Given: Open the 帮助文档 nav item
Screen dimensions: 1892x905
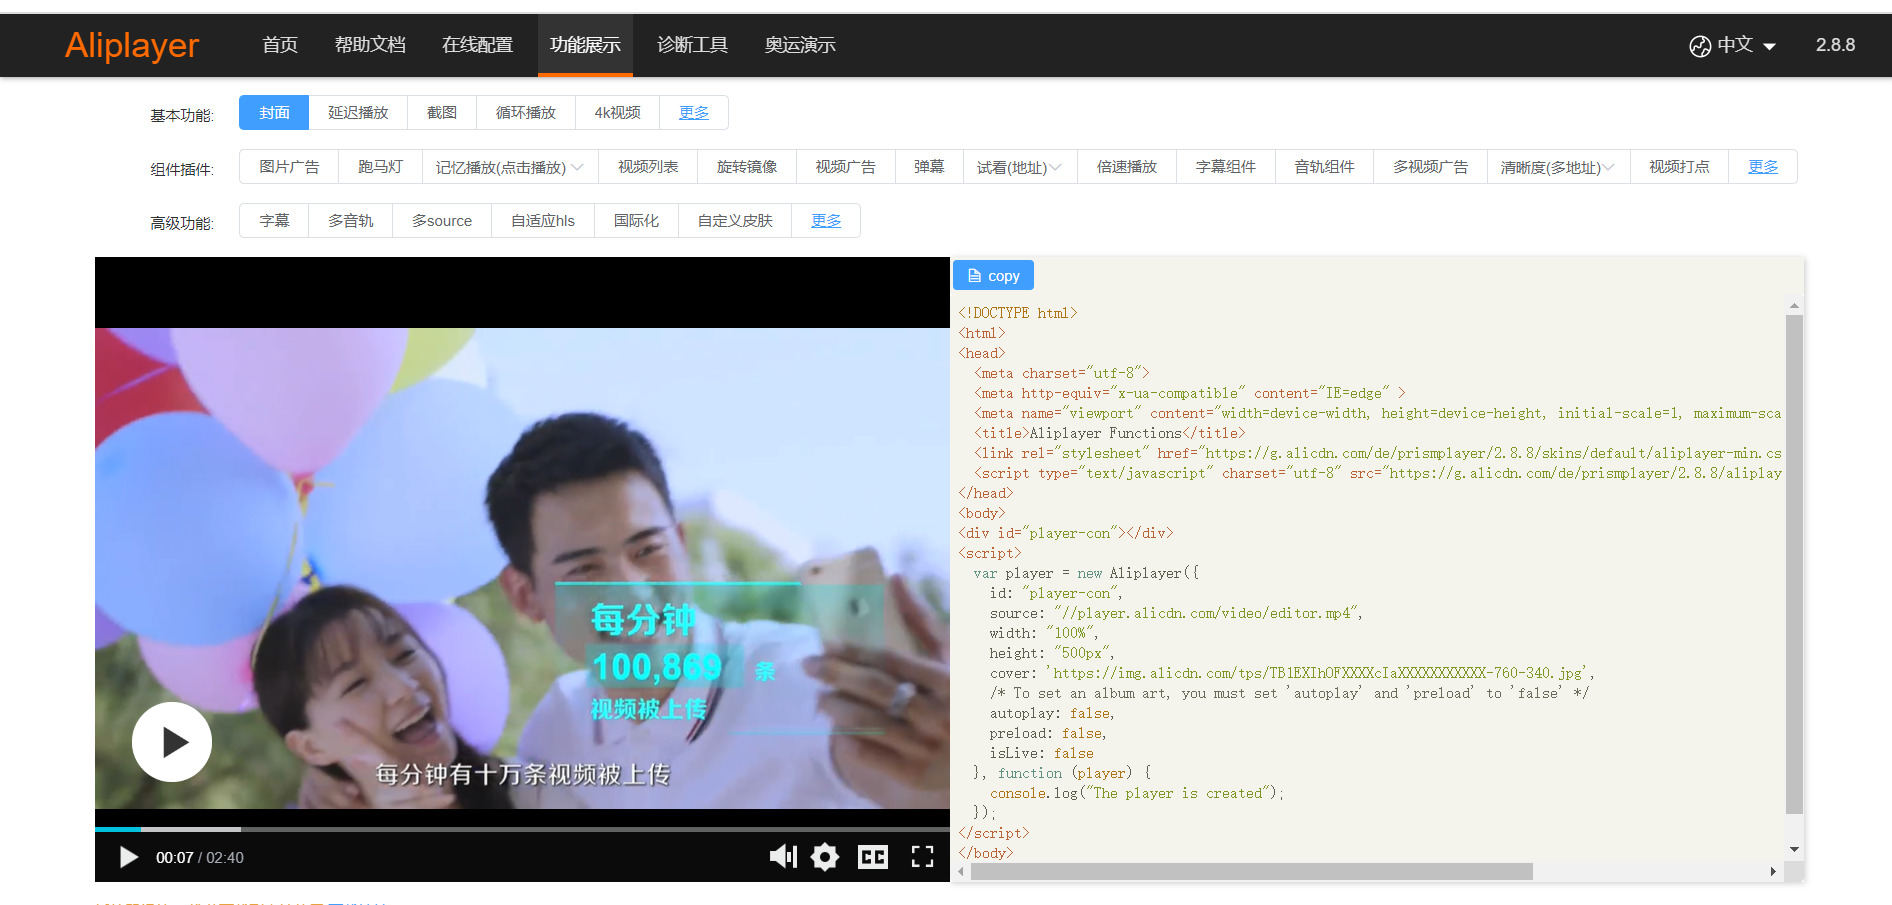Looking at the screenshot, I should point(370,45).
